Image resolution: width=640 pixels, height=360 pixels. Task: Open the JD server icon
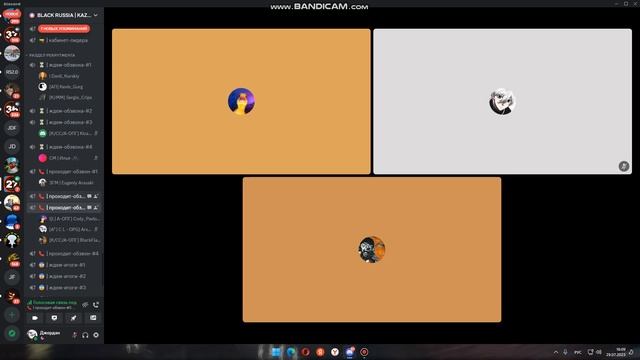[12, 147]
